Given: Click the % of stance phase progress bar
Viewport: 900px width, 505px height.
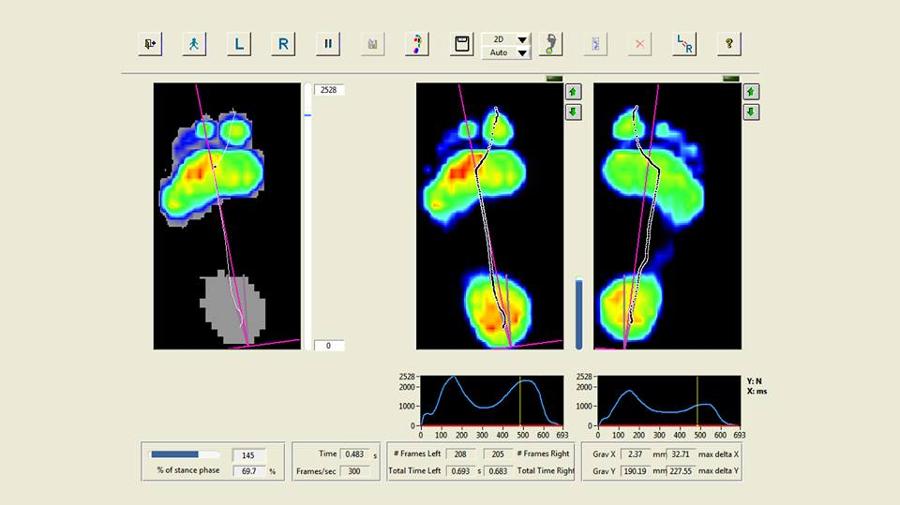Looking at the screenshot, I should (x=185, y=454).
